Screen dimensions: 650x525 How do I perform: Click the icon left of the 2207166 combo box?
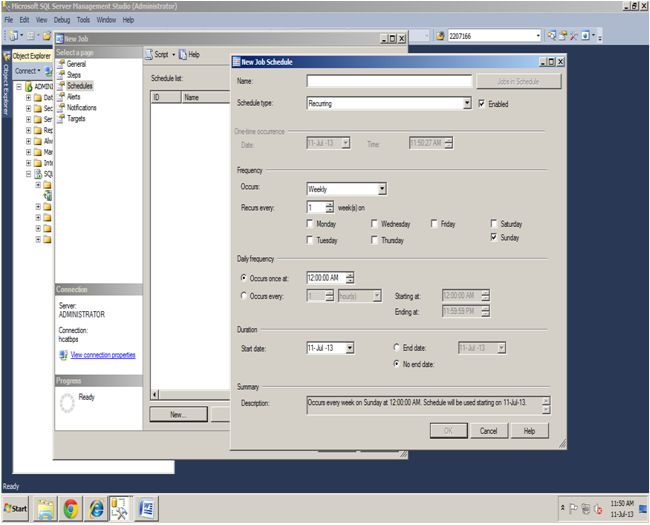[440, 36]
